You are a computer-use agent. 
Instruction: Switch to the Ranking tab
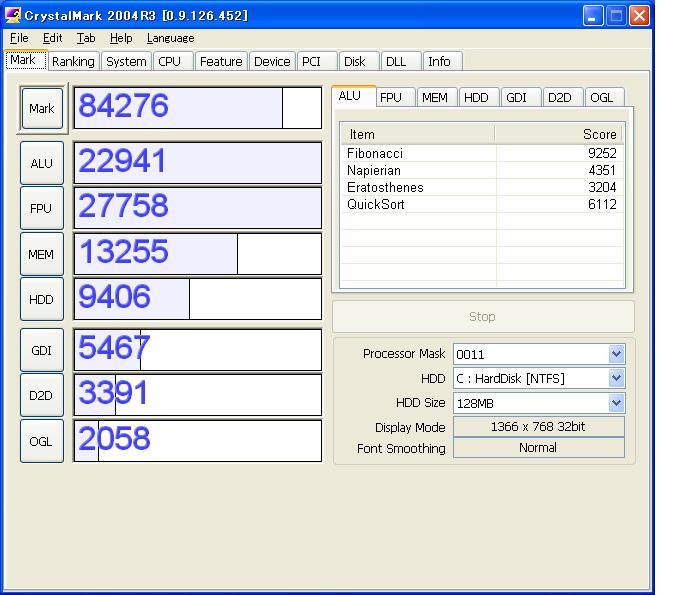coord(73,61)
